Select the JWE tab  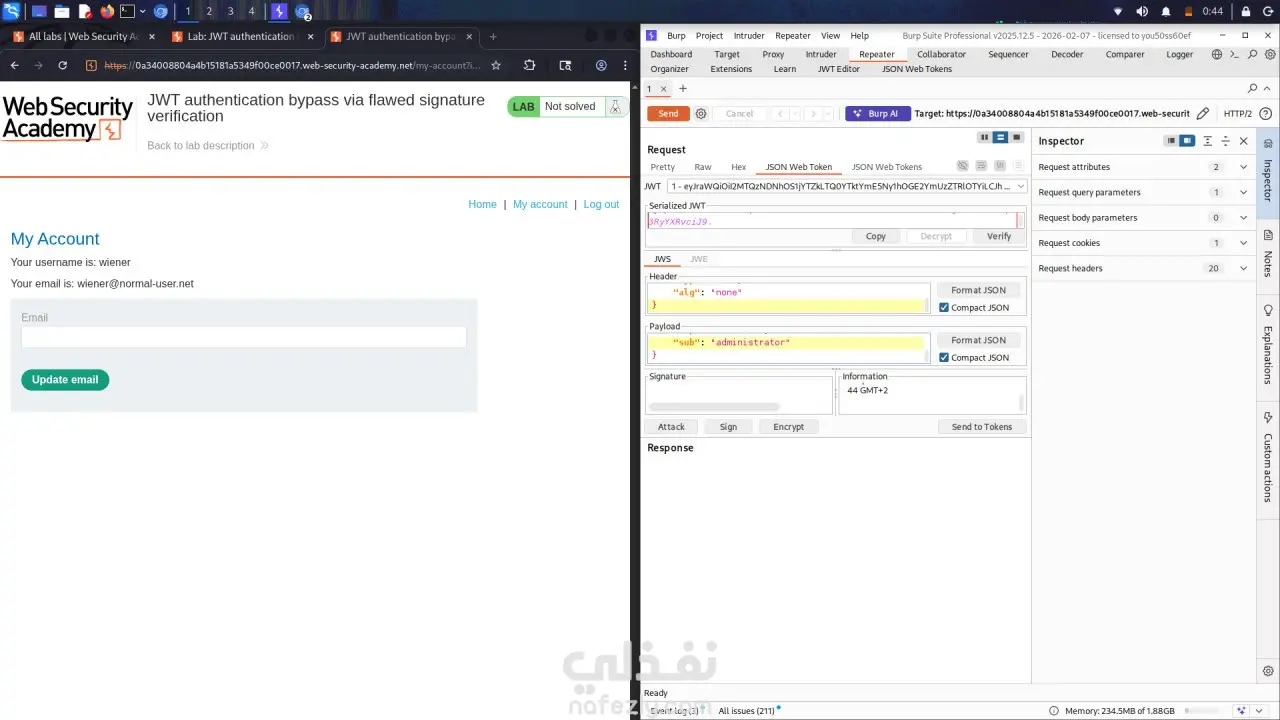[699, 259]
